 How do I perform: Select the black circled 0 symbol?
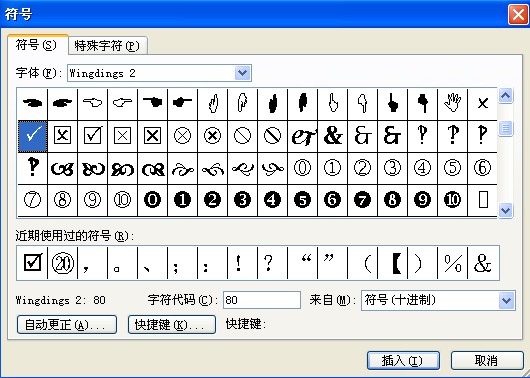click(152, 200)
